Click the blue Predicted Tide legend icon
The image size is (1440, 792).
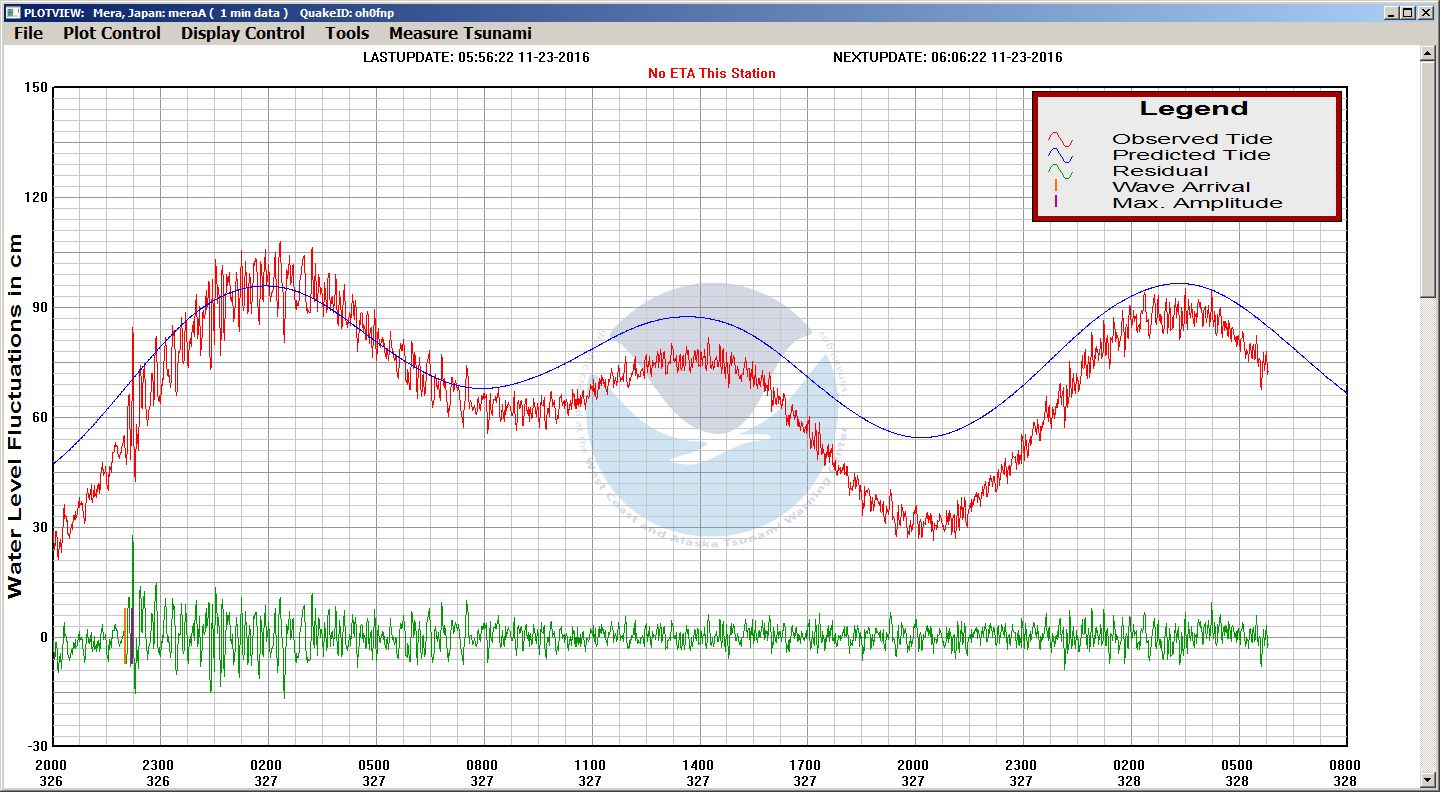pyautogui.click(x=1060, y=156)
